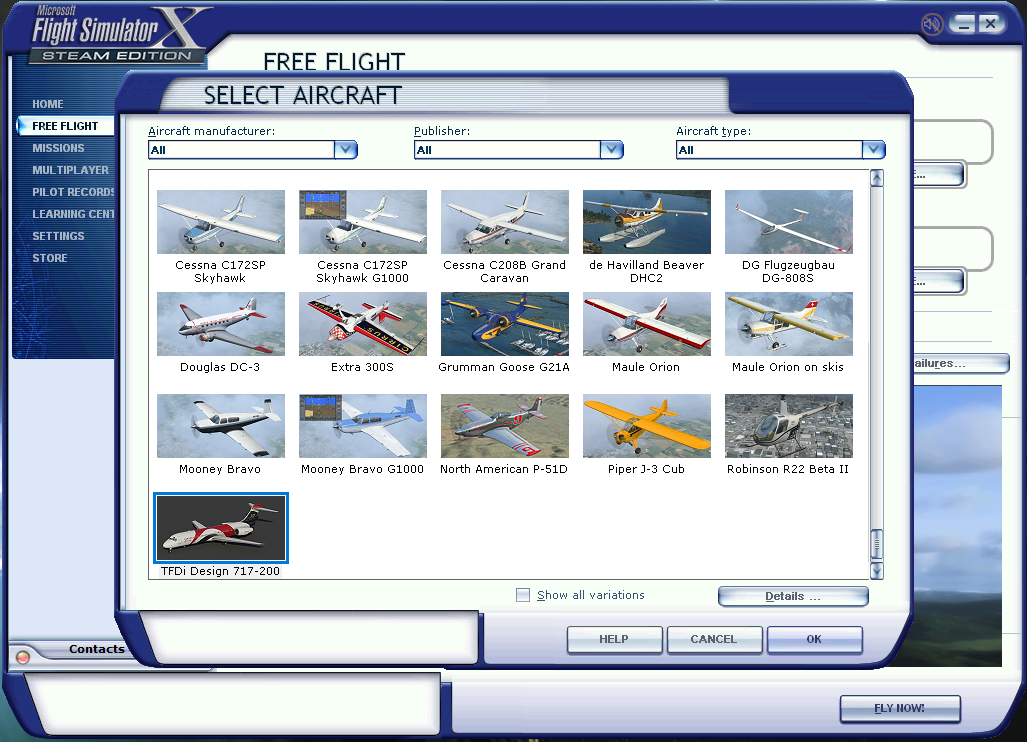
Task: Open the Aircraft type dropdown arrow
Action: pos(874,150)
